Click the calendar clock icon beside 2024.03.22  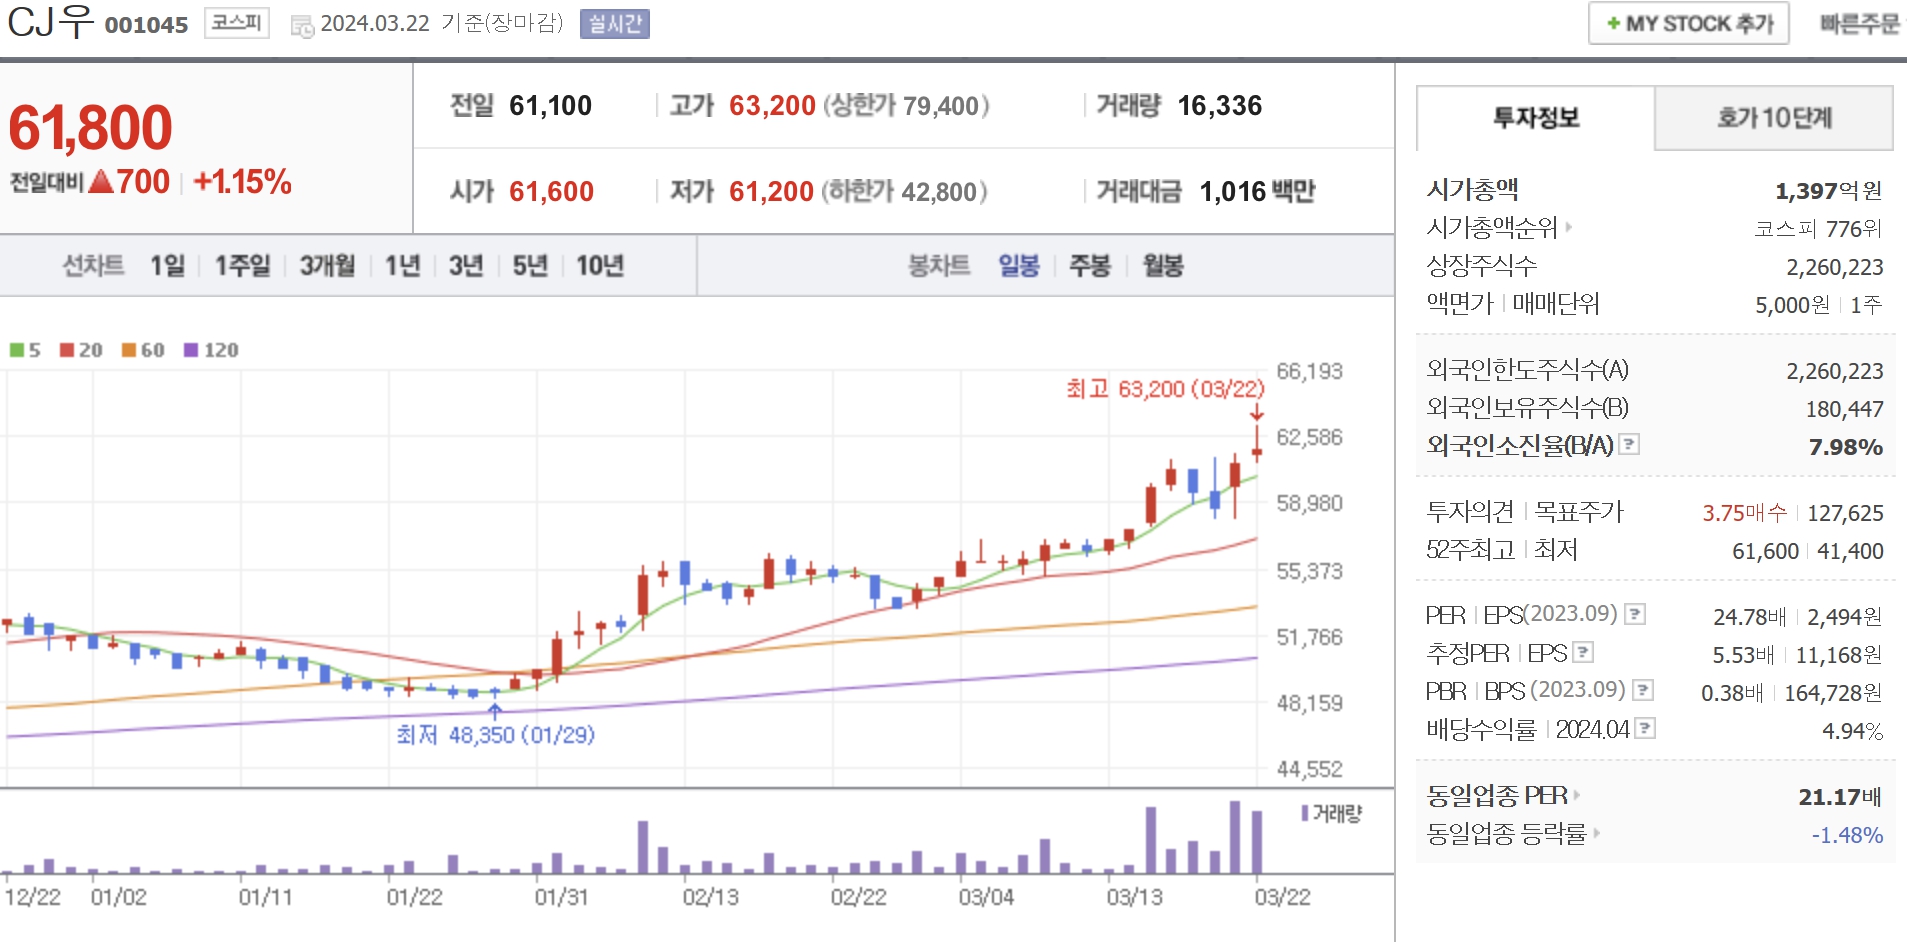tap(302, 25)
